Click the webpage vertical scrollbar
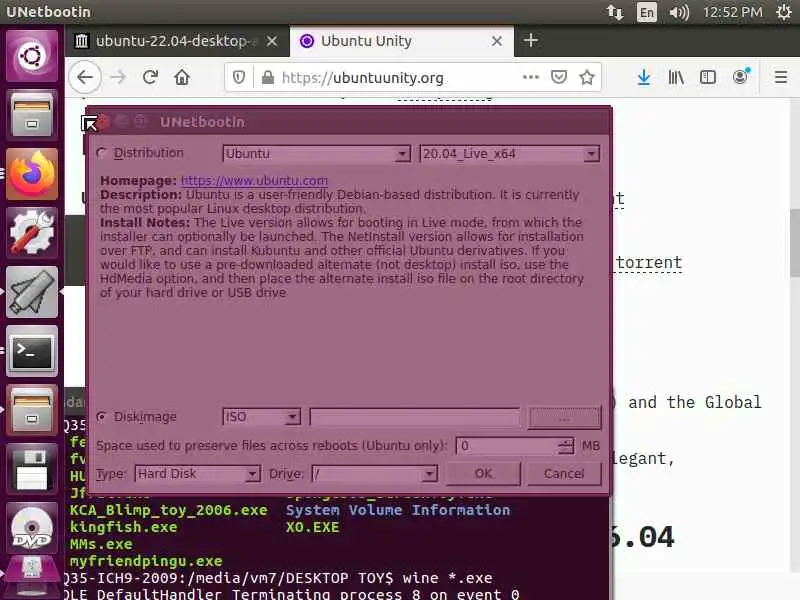The image size is (800, 600). point(794,243)
